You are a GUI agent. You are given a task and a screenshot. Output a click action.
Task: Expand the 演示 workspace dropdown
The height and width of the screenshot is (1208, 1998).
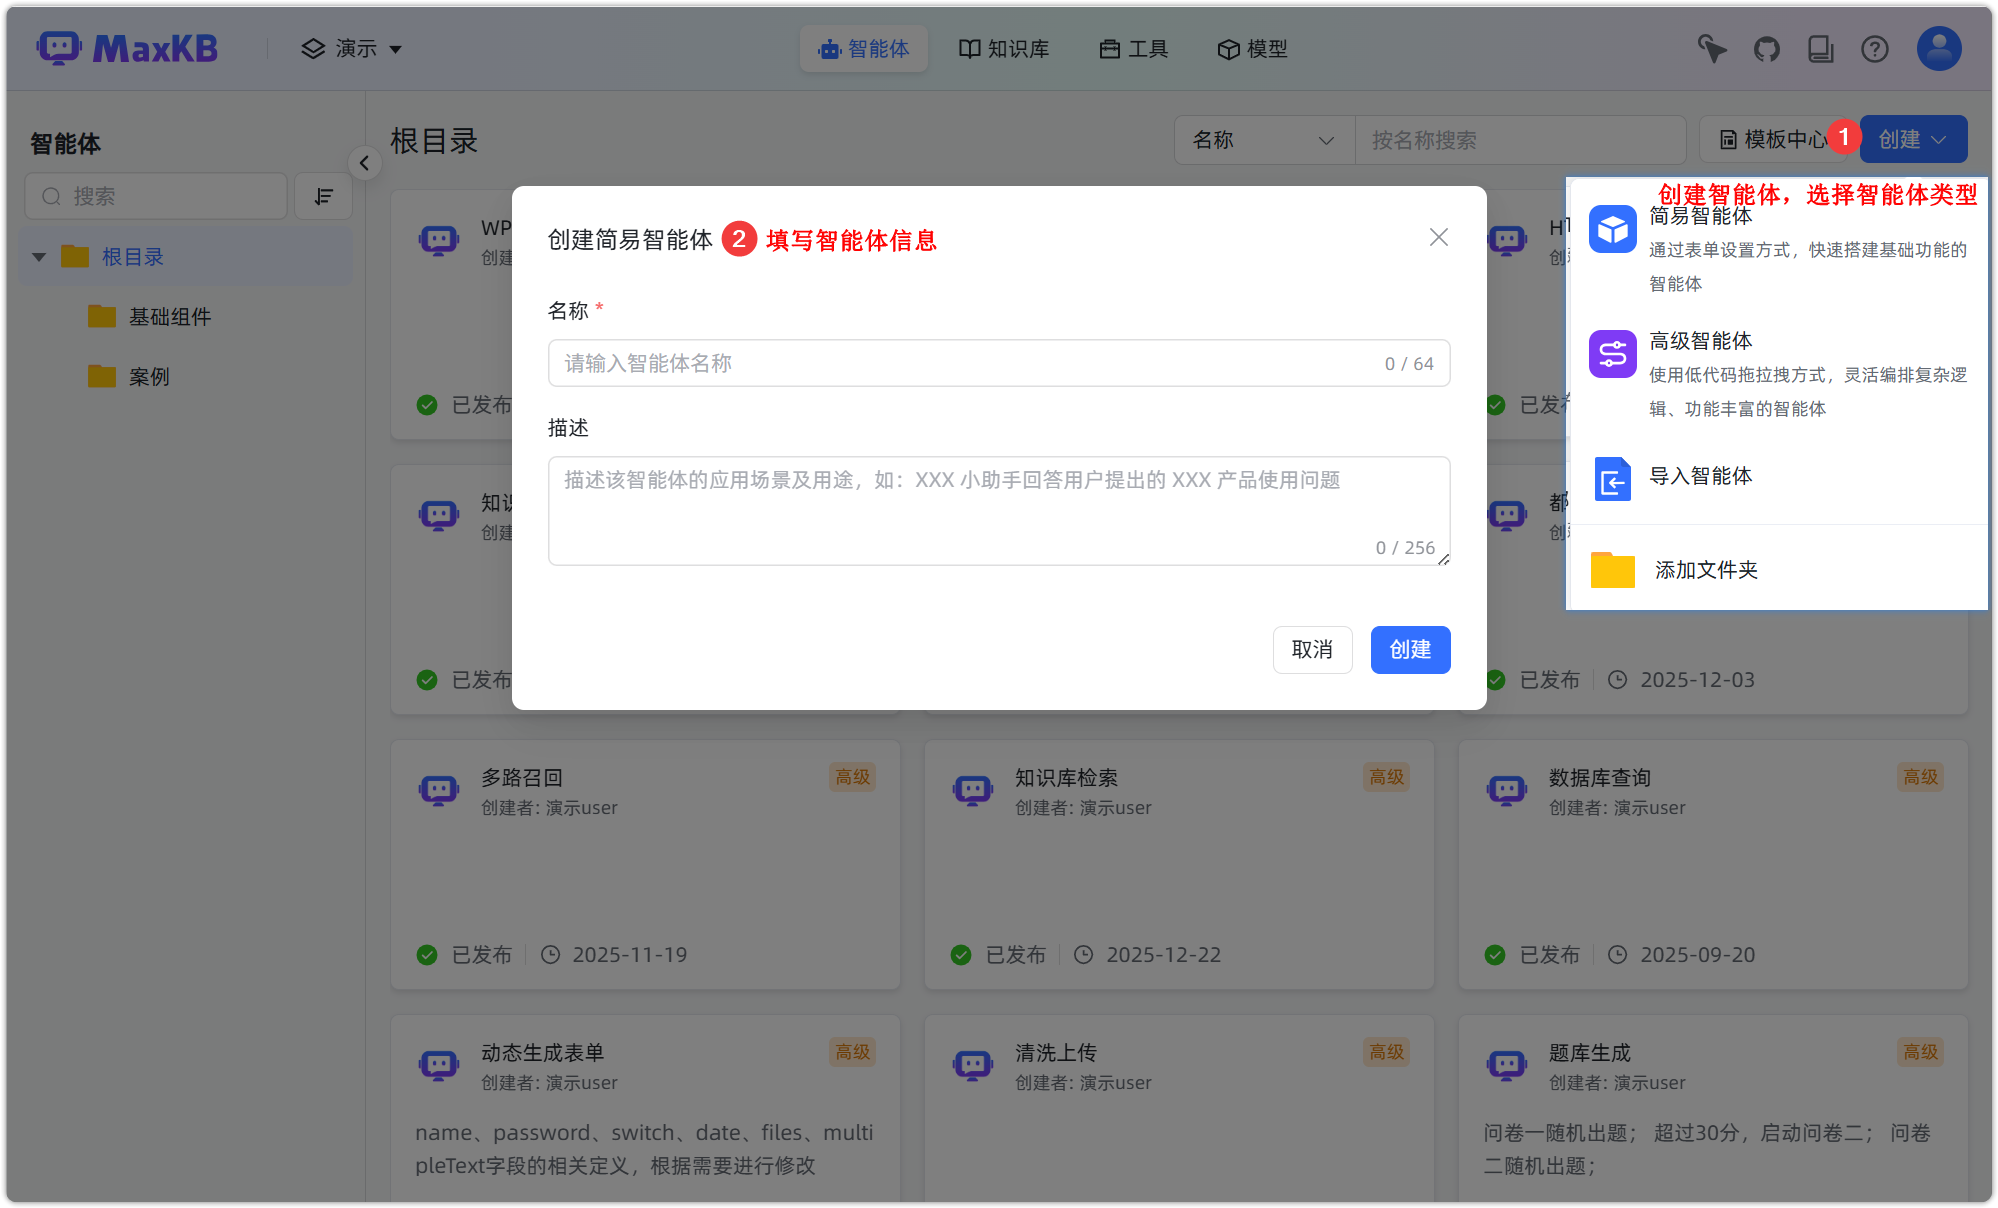pos(352,49)
